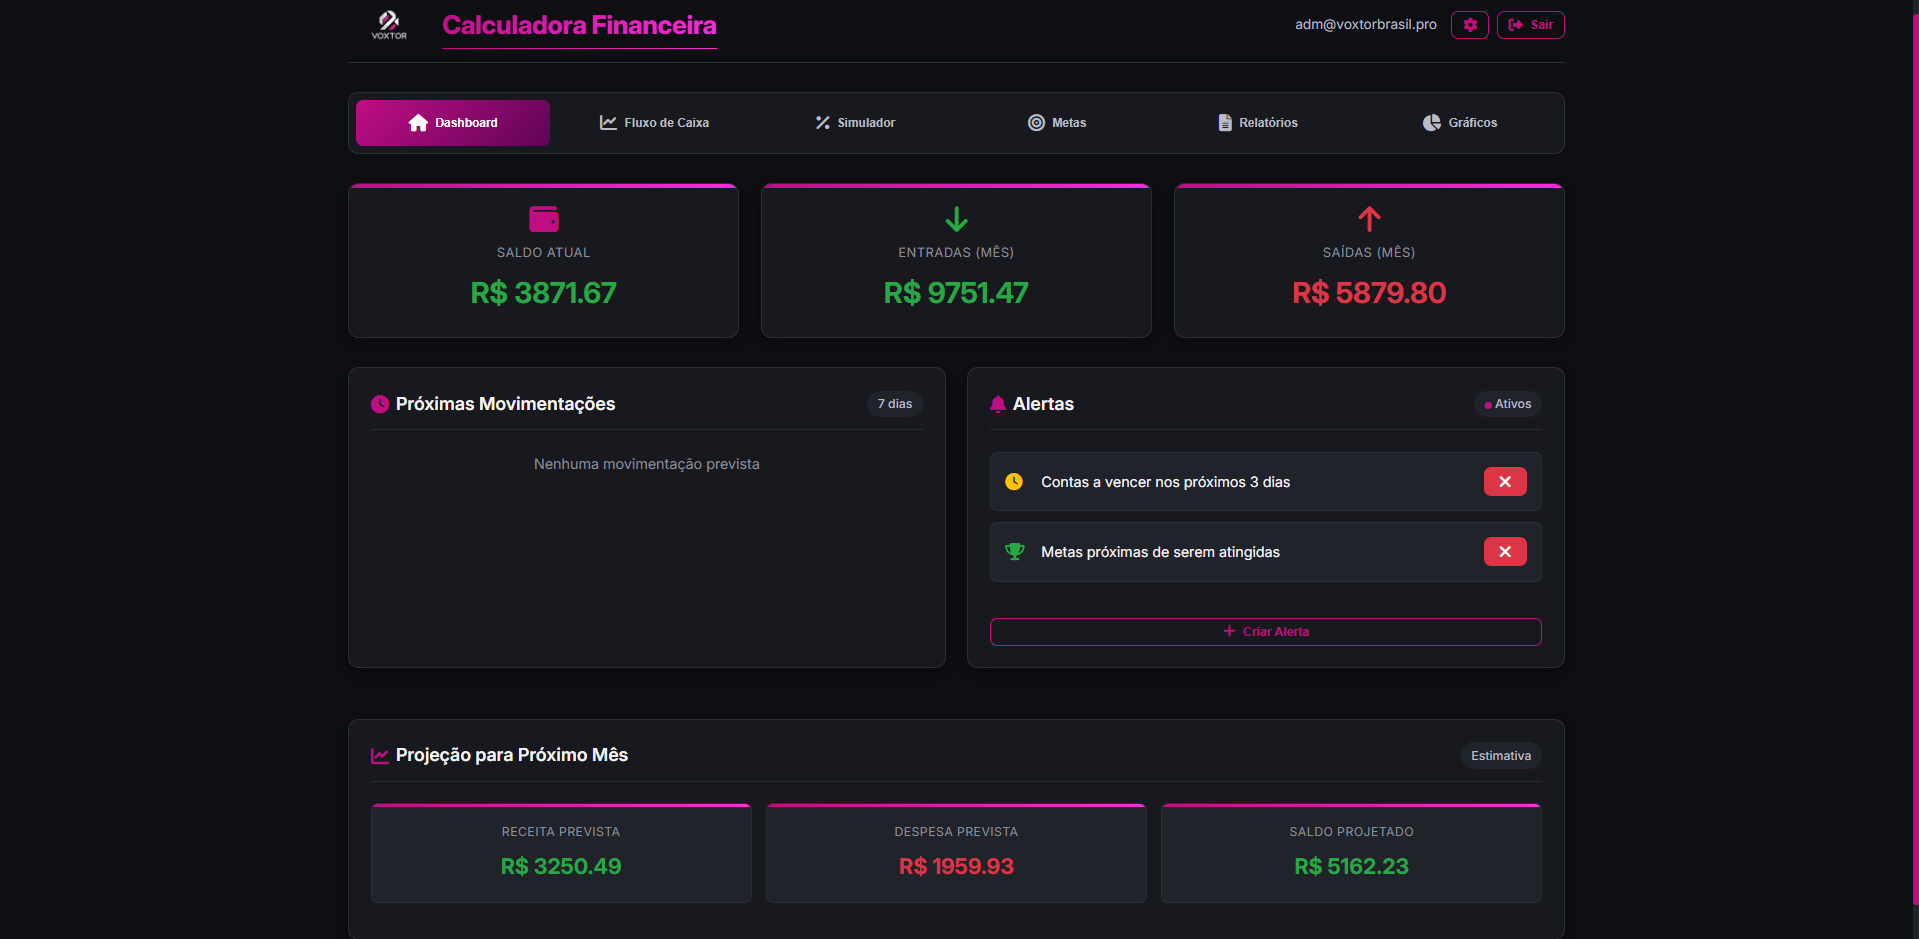The height and width of the screenshot is (939, 1919).
Task: Open the Simulador tab
Action: [x=854, y=122]
